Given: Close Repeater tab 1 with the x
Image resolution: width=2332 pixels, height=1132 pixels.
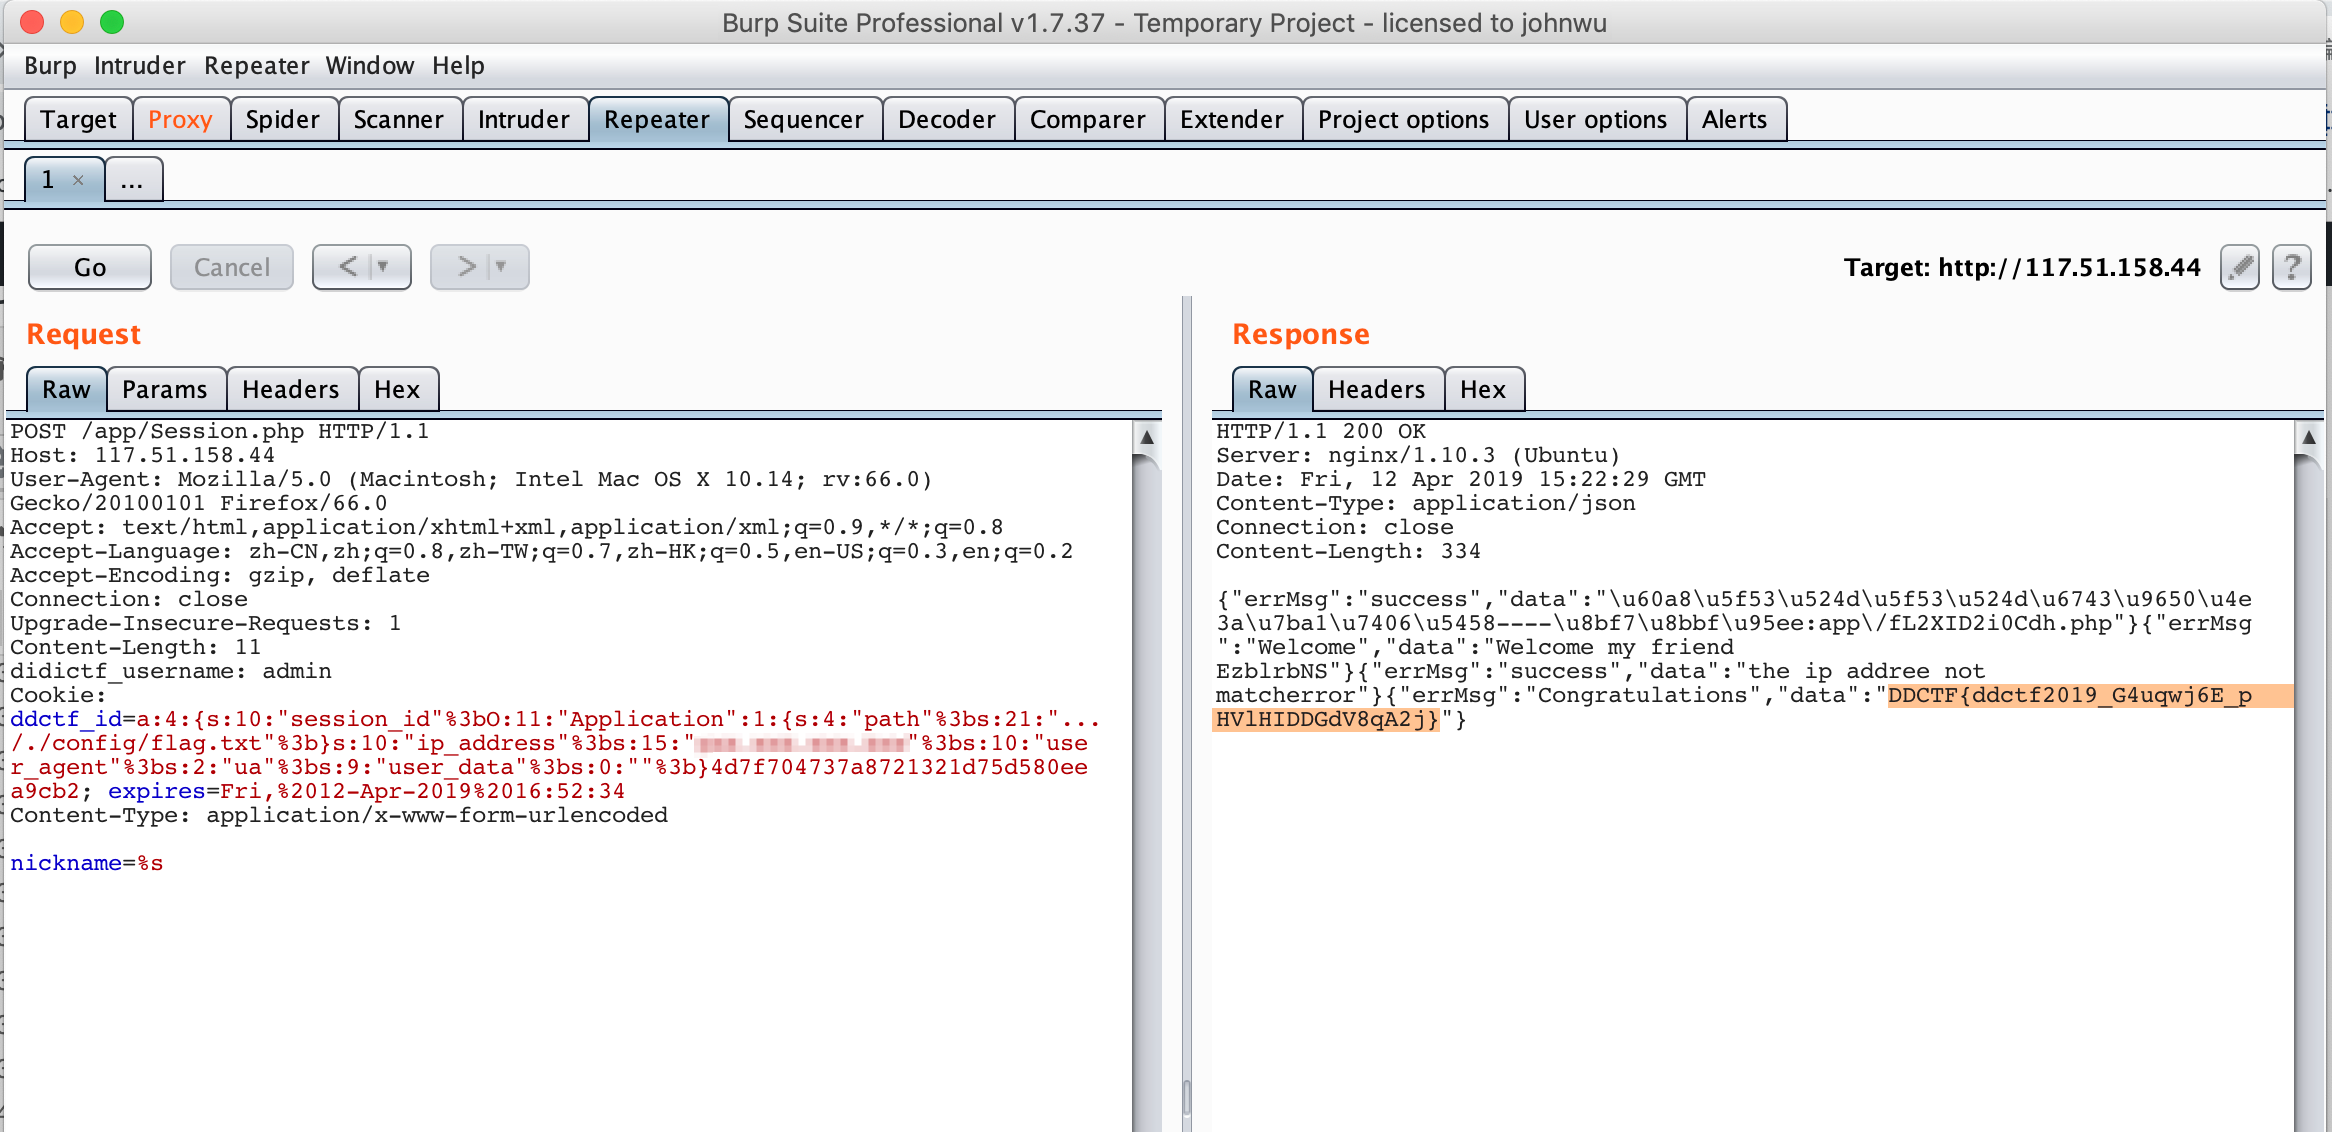Looking at the screenshot, I should [x=78, y=180].
